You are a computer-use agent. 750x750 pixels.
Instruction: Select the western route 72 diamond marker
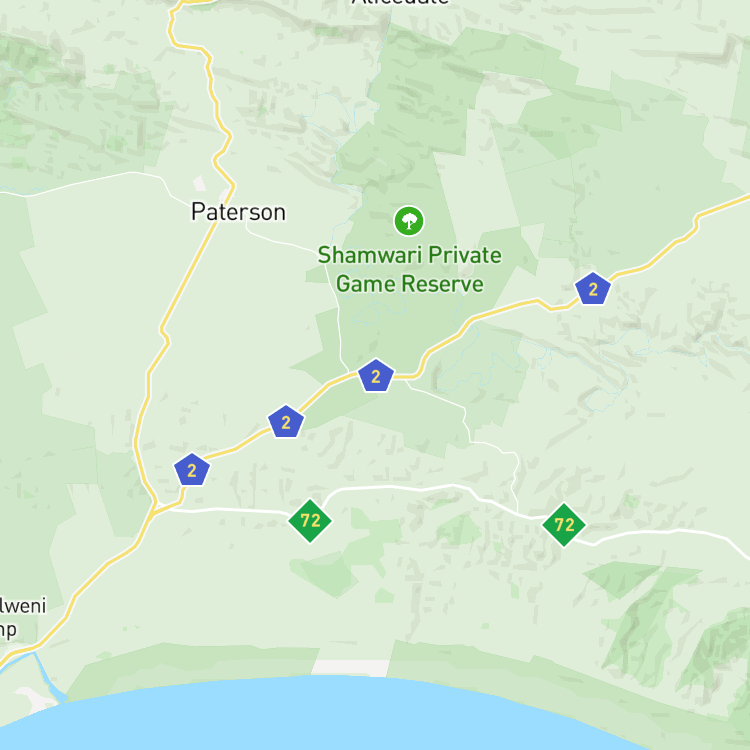(310, 521)
